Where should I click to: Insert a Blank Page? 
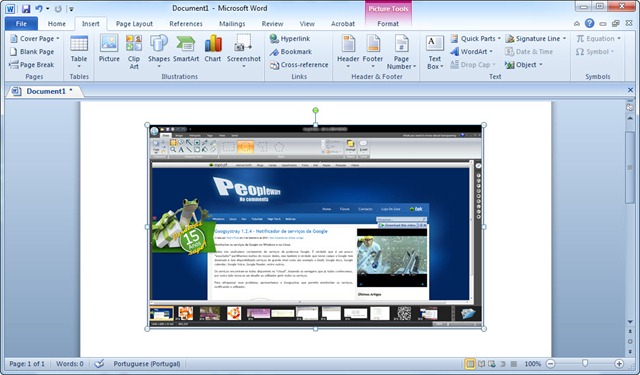pos(32,51)
